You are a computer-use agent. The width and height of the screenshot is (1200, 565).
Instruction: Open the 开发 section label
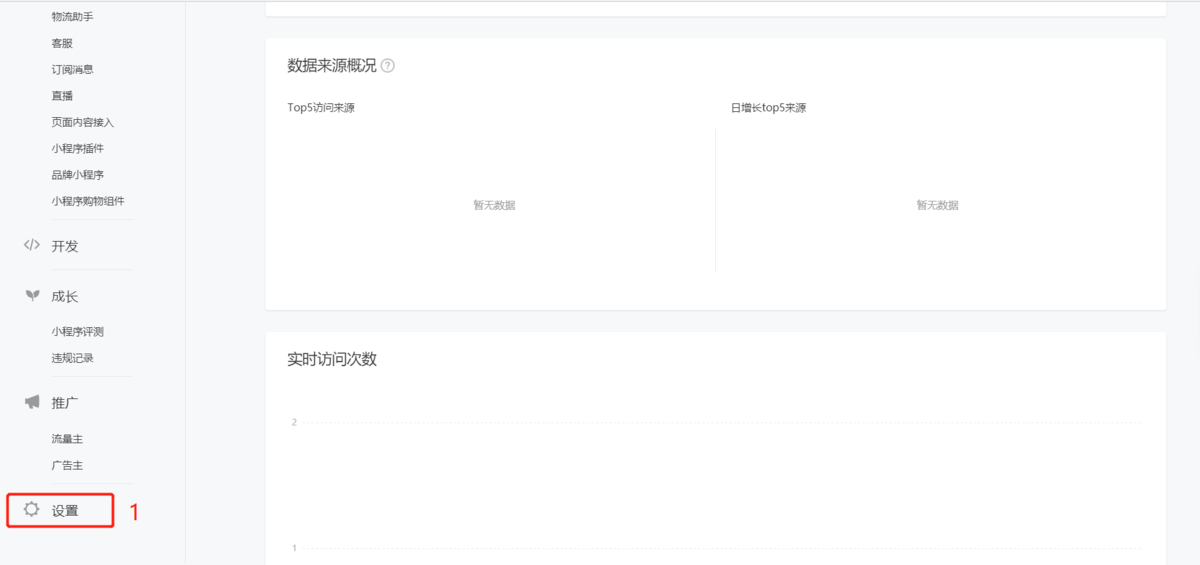(x=65, y=246)
